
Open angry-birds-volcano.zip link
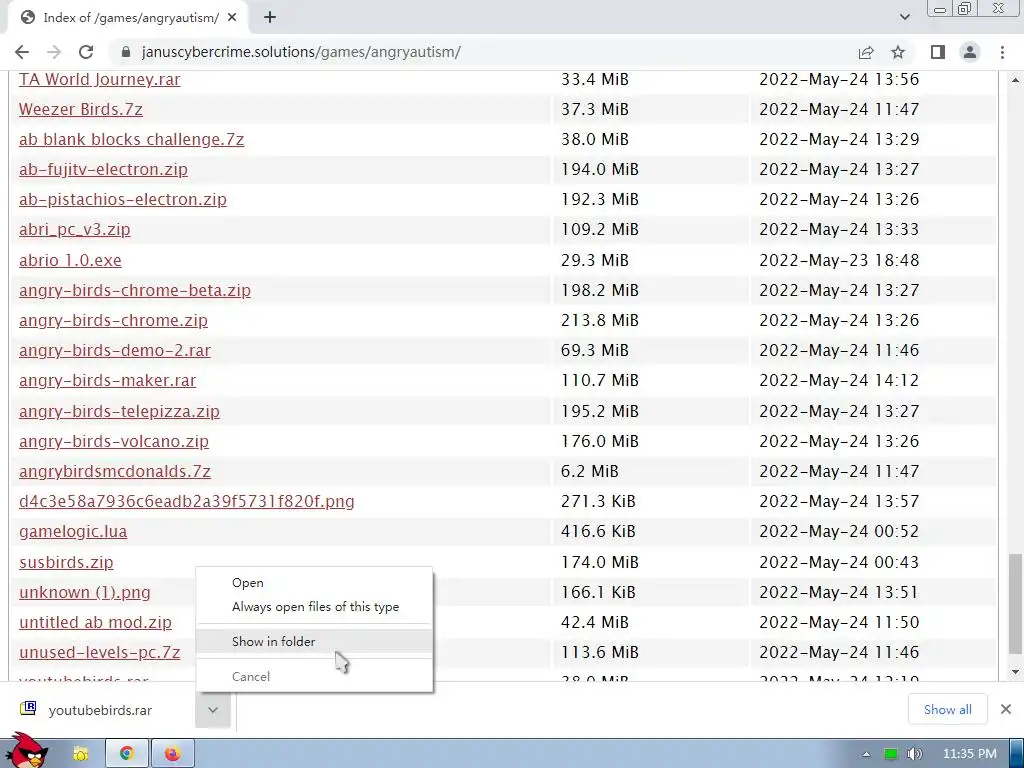point(114,441)
